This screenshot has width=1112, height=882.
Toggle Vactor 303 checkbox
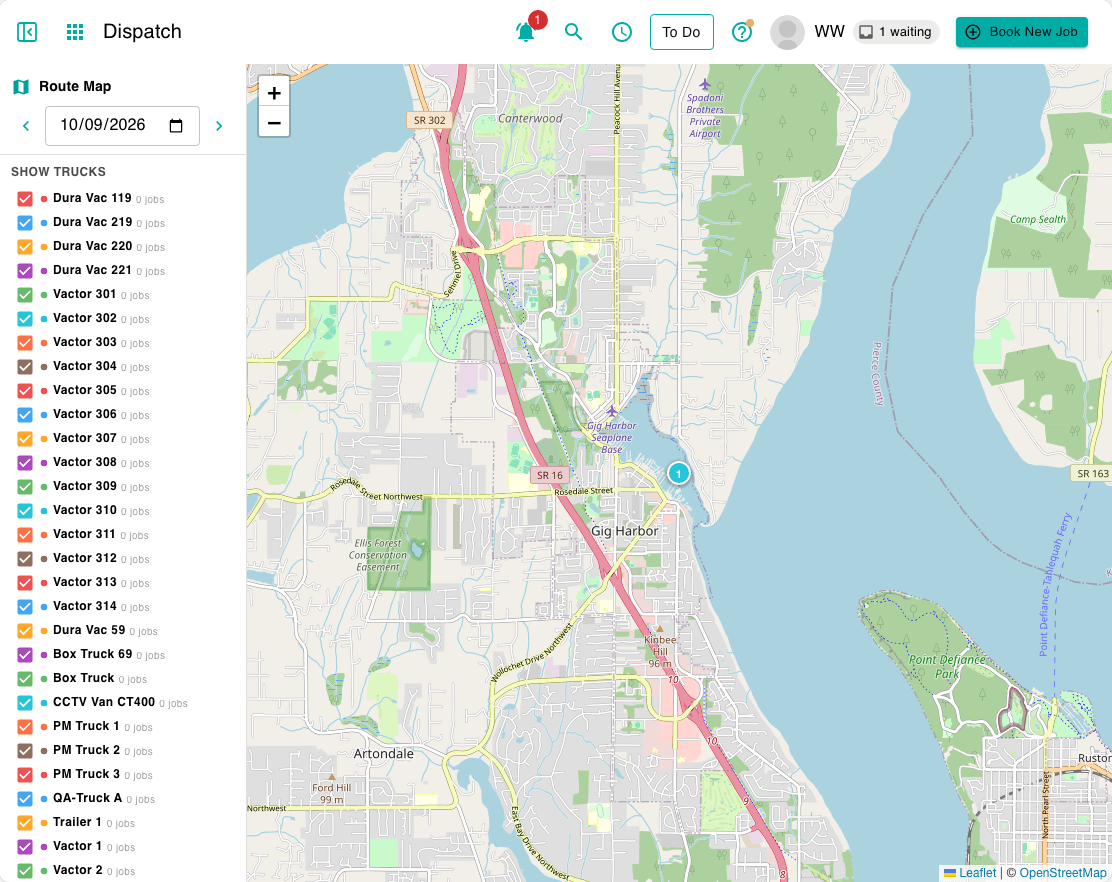25,342
